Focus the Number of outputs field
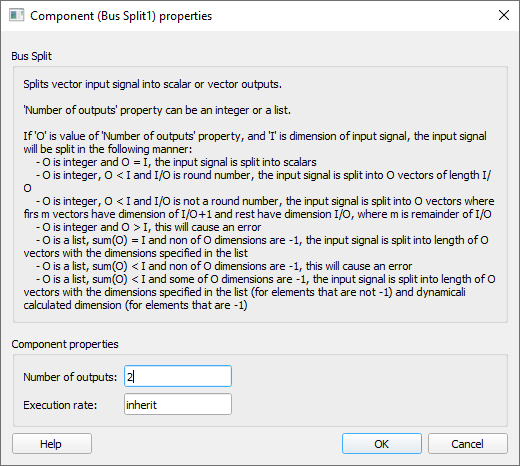The height and width of the screenshot is (466, 520). tap(178, 376)
